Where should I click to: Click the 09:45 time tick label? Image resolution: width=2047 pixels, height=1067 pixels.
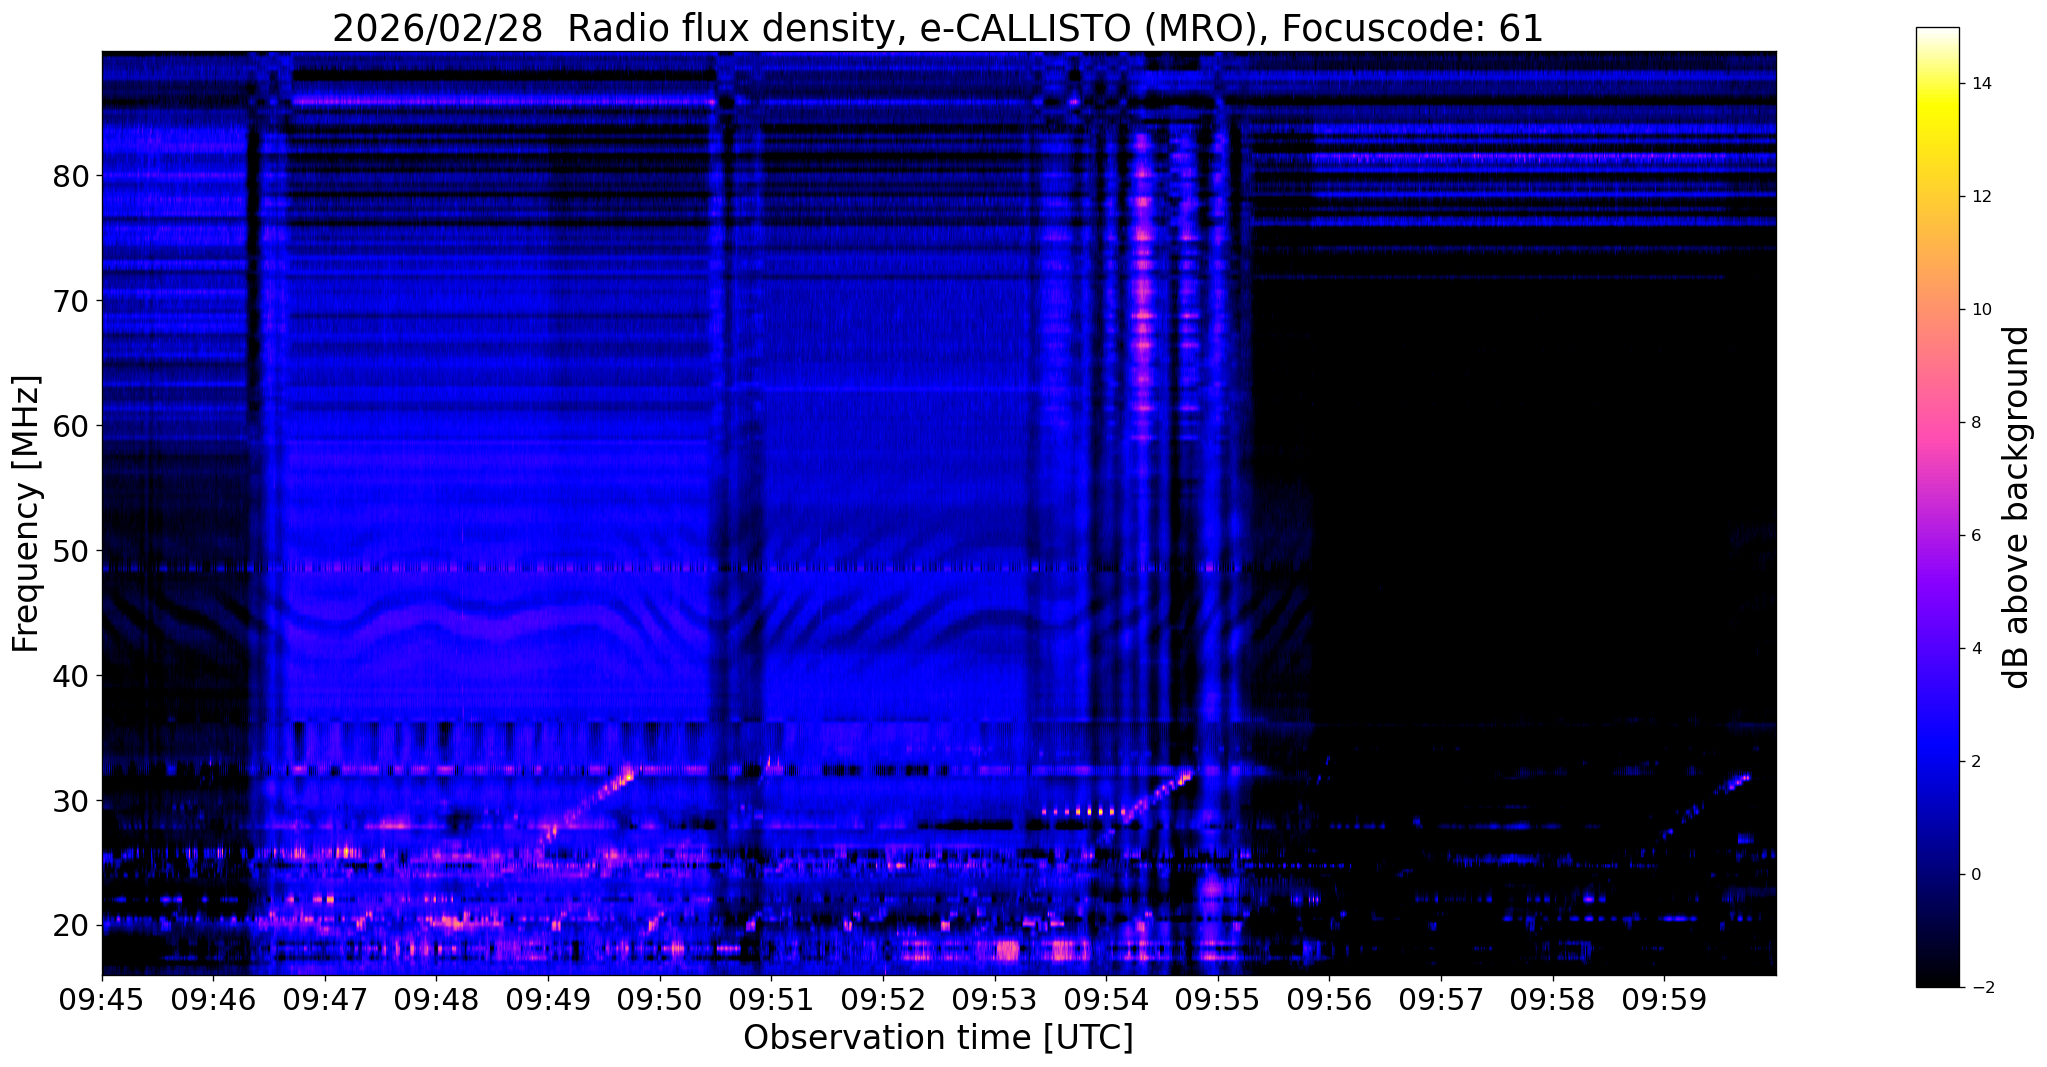tap(102, 1000)
